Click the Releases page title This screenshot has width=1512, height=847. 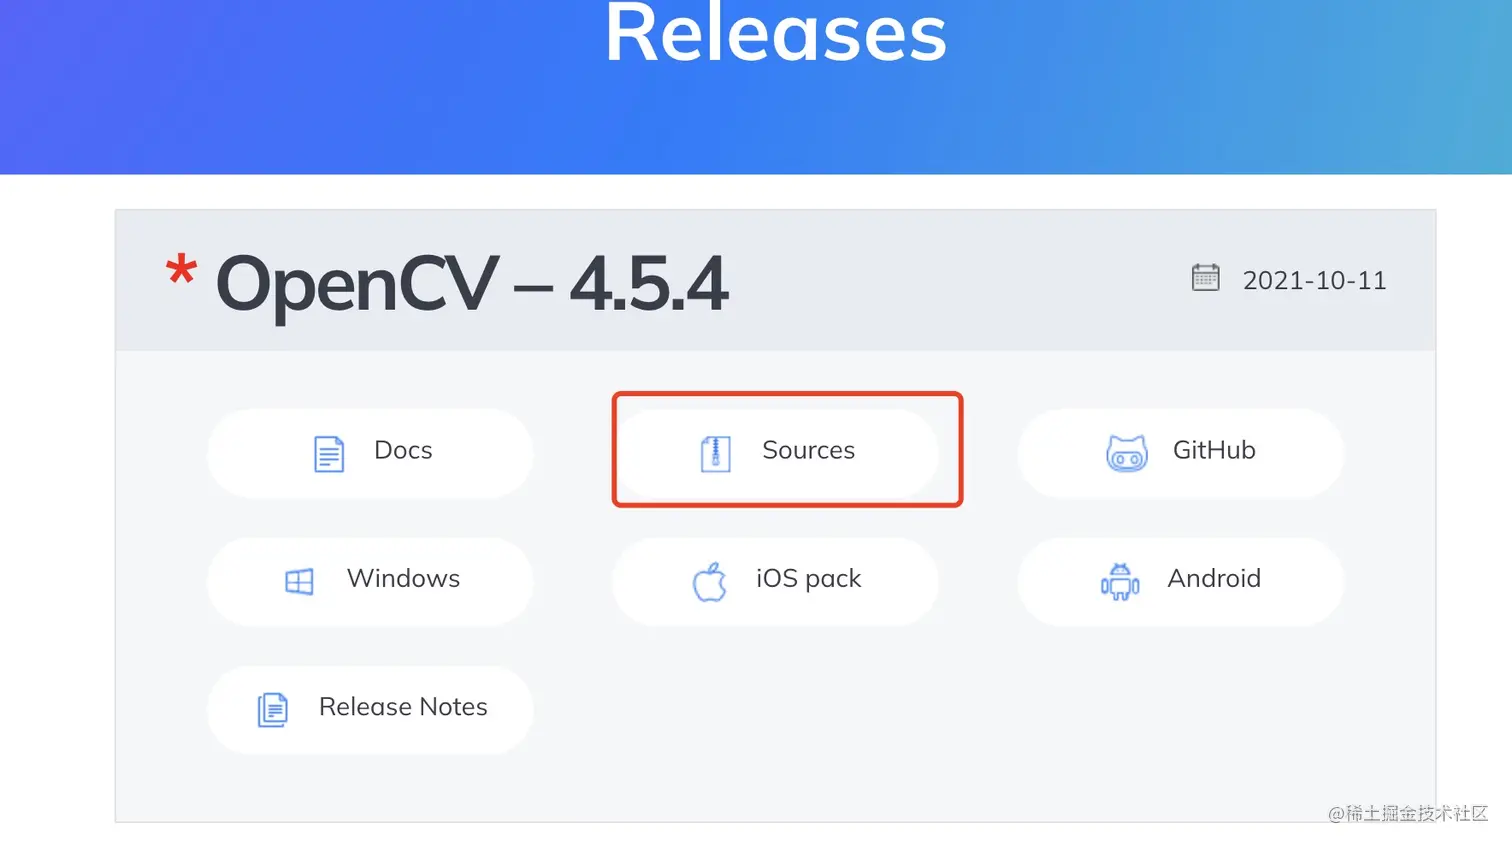(775, 32)
